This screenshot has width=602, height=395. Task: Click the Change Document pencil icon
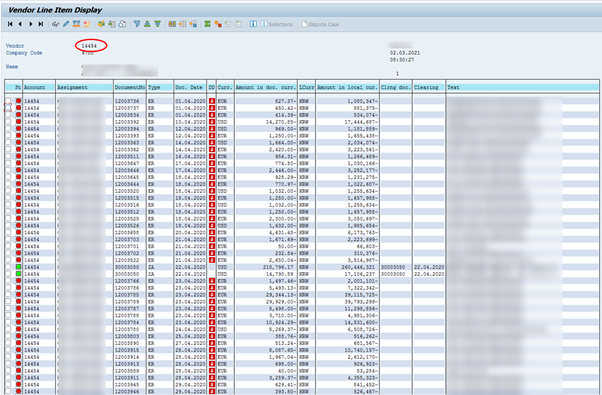(66, 24)
